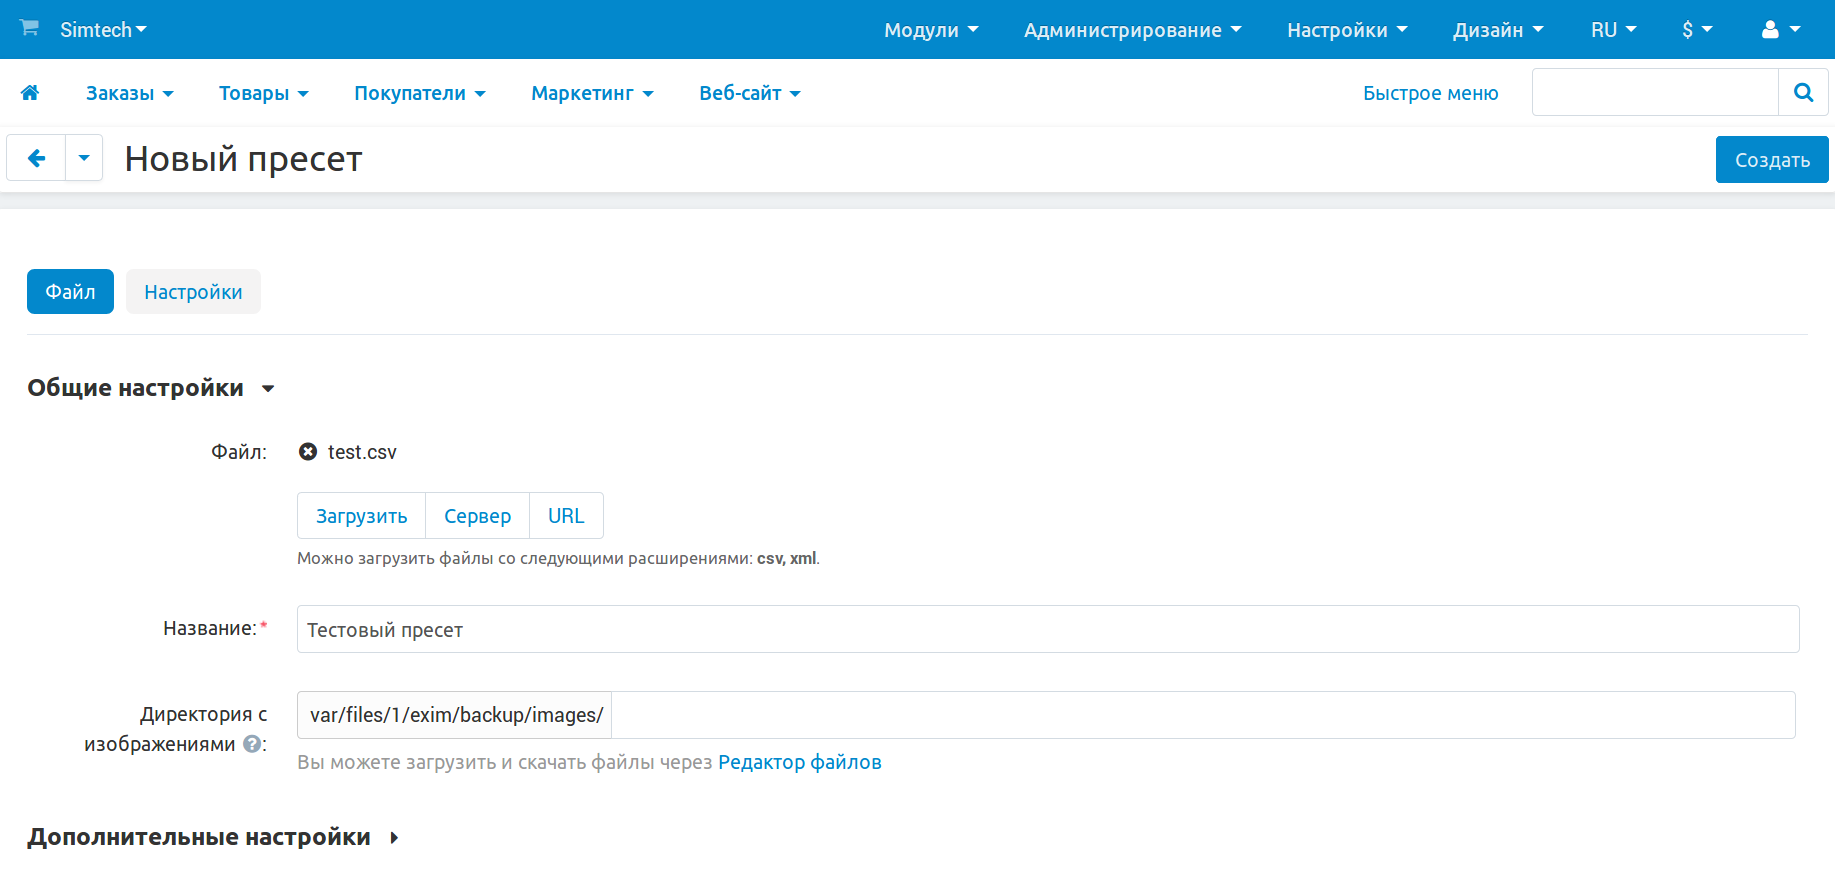Switch to the Настройки tab
Viewport: 1835px width, 875px height.
193,292
